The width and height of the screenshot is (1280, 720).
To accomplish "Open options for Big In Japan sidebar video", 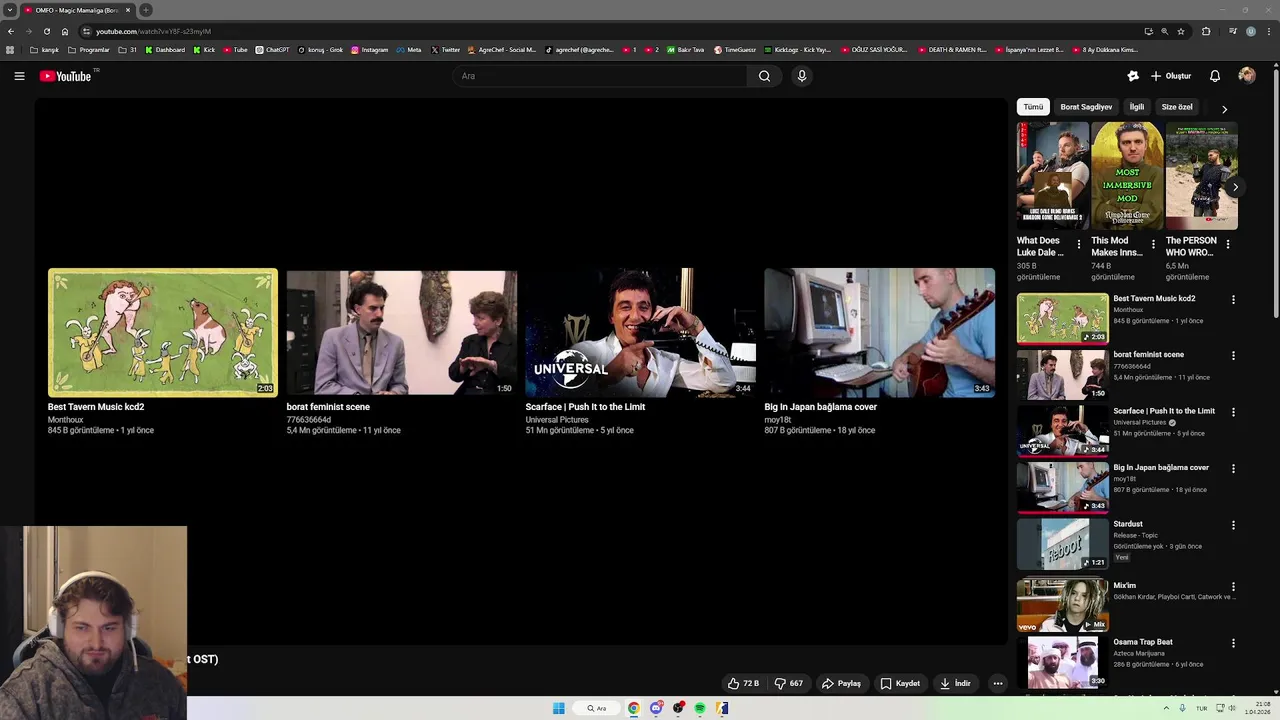I will (1233, 469).
